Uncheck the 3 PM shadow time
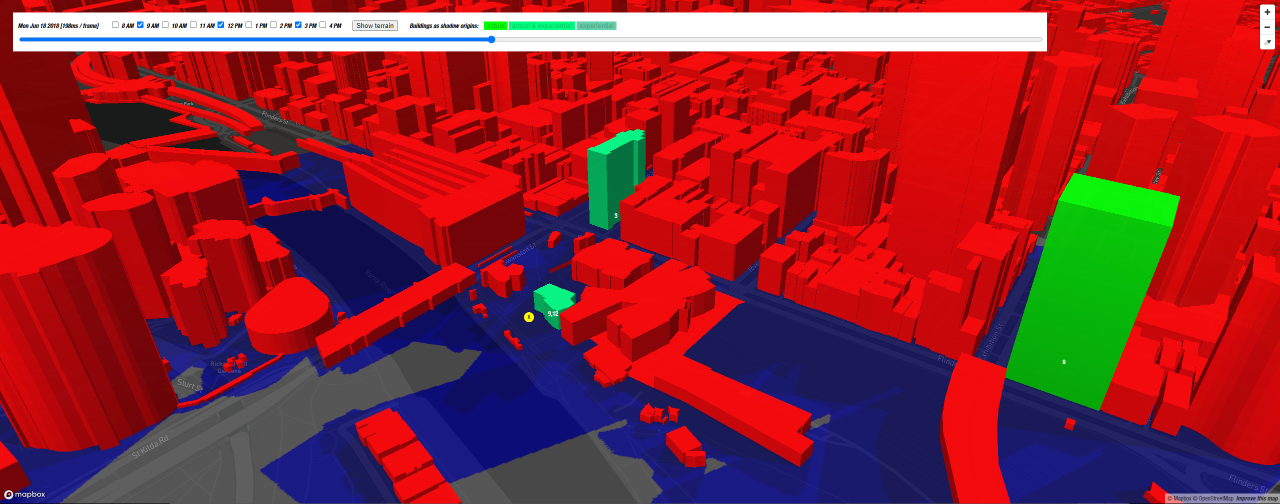Image resolution: width=1280 pixels, height=504 pixels. point(298,25)
